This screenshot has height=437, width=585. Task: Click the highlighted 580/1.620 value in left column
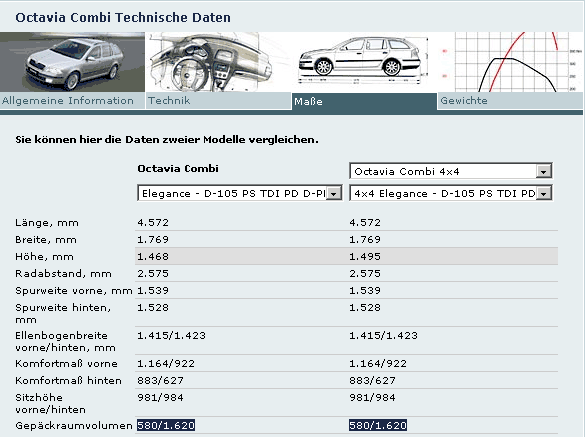(166, 425)
